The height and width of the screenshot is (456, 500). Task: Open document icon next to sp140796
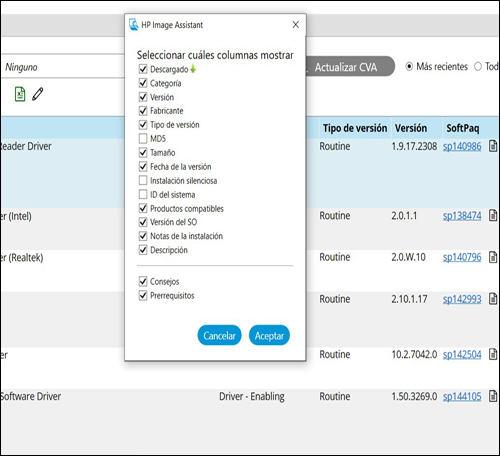click(x=493, y=257)
